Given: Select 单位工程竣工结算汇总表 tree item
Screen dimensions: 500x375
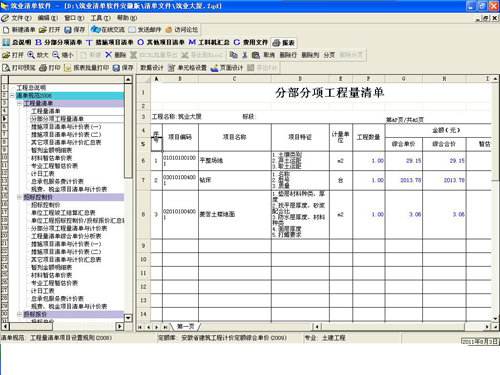Looking at the screenshot, I should point(63,213).
